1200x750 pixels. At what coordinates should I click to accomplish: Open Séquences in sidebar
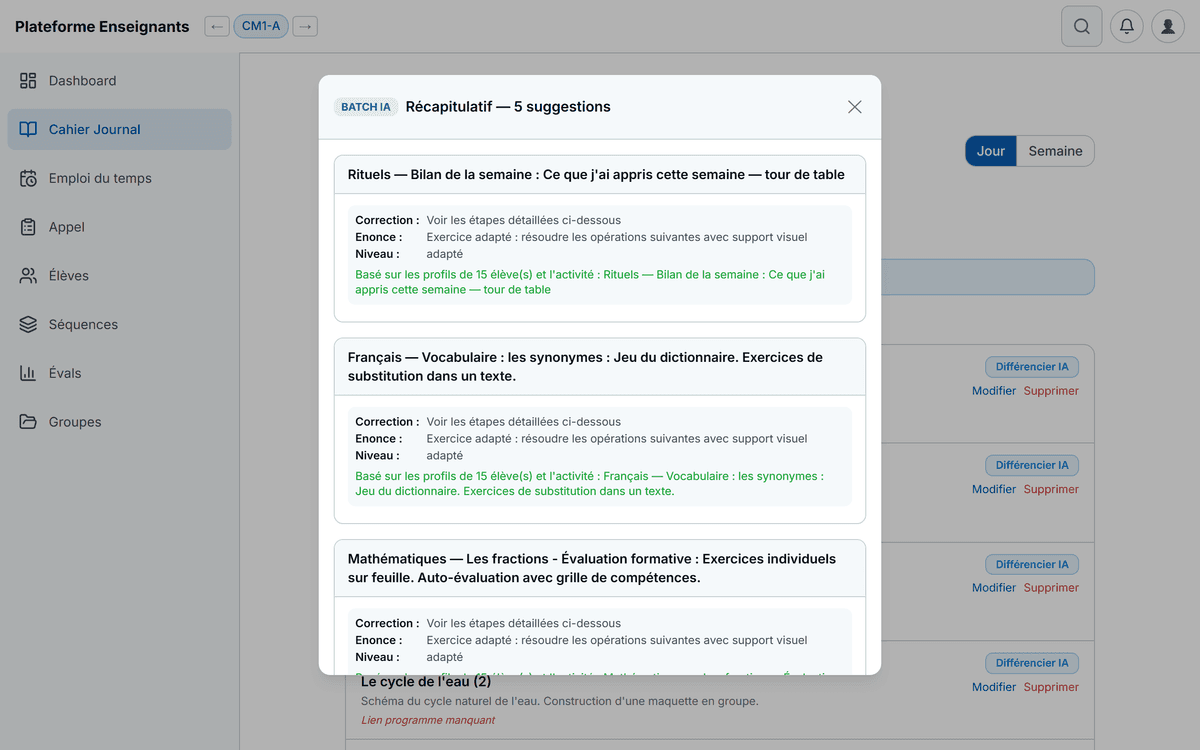point(119,325)
